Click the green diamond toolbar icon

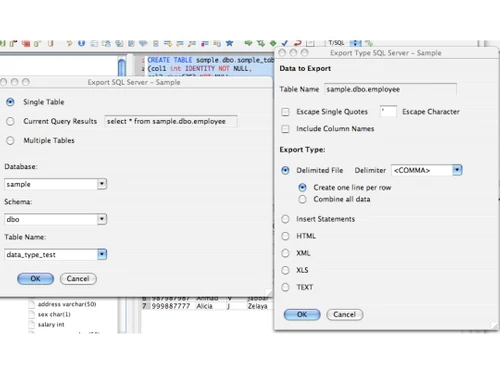point(273,43)
